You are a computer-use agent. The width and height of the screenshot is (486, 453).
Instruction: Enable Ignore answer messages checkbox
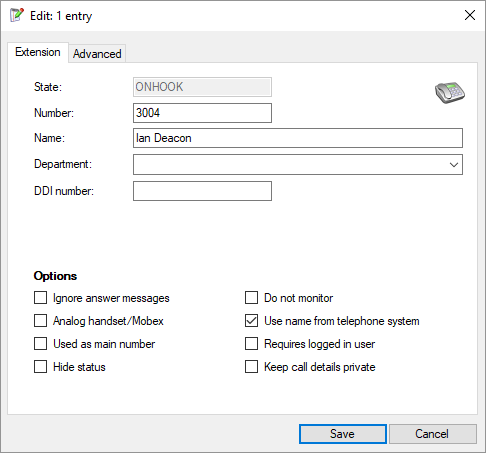(x=40, y=298)
